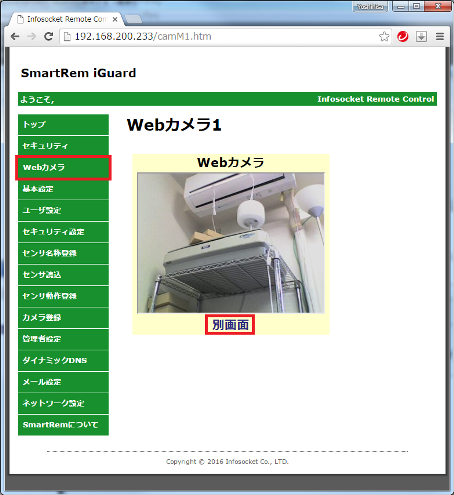Image resolution: width=454 pixels, height=495 pixels.
Task: Click the webcam live image
Action: pos(231,243)
